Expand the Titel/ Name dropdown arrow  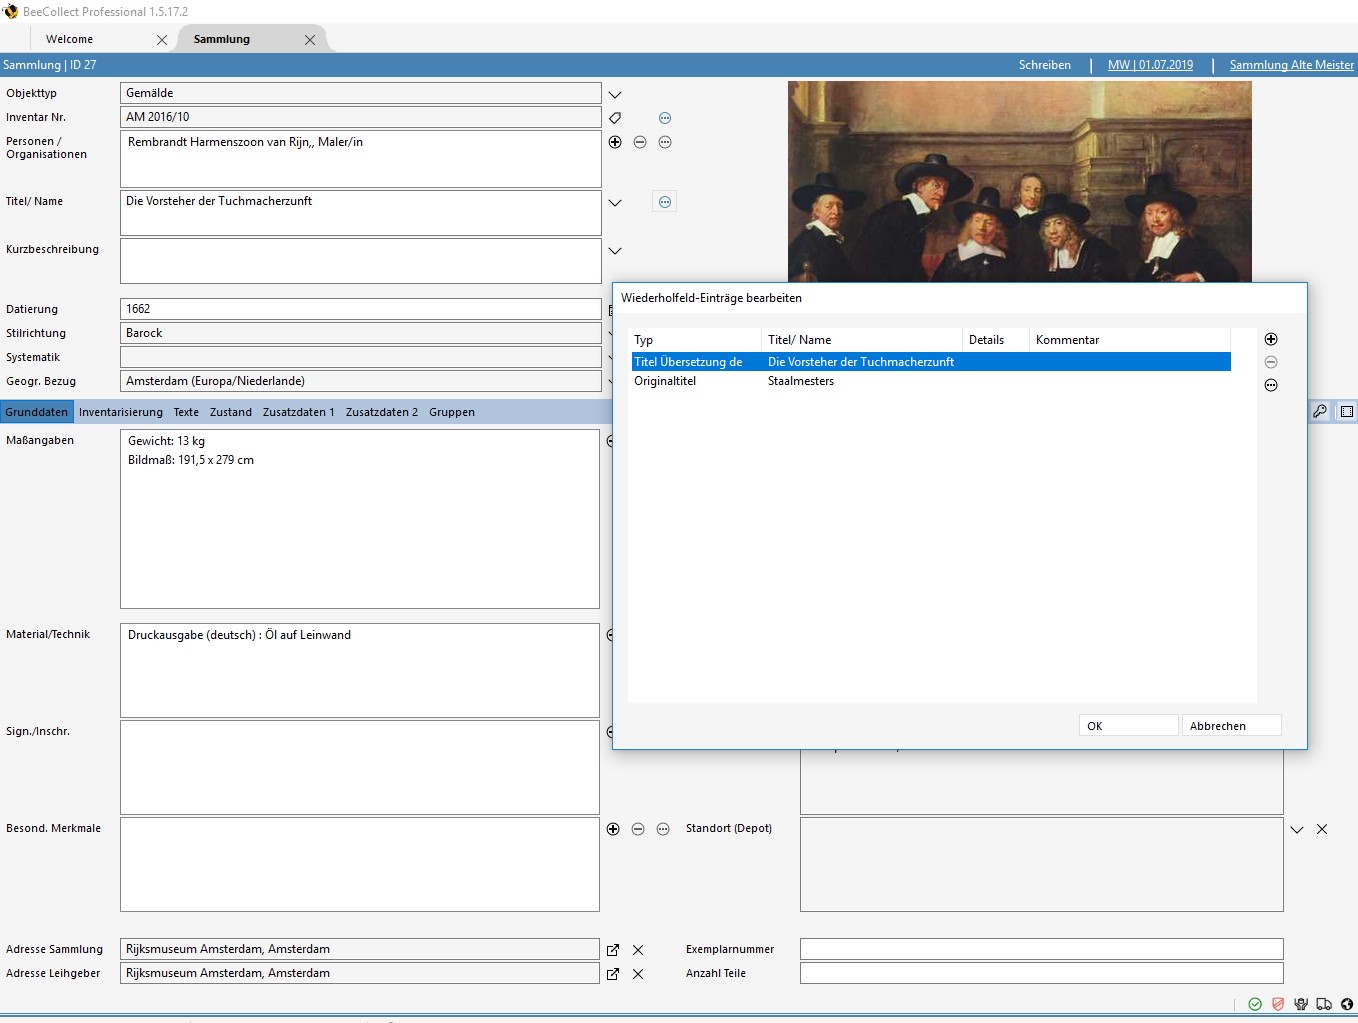615,203
